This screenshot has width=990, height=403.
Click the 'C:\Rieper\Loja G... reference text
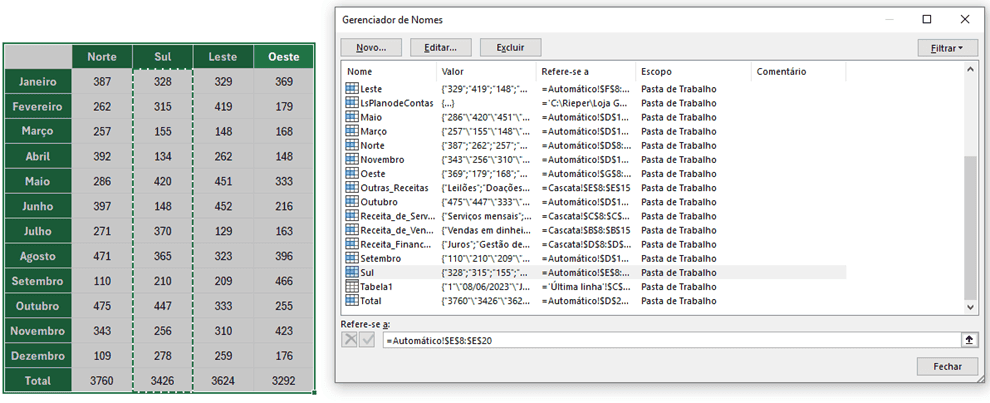(585, 103)
